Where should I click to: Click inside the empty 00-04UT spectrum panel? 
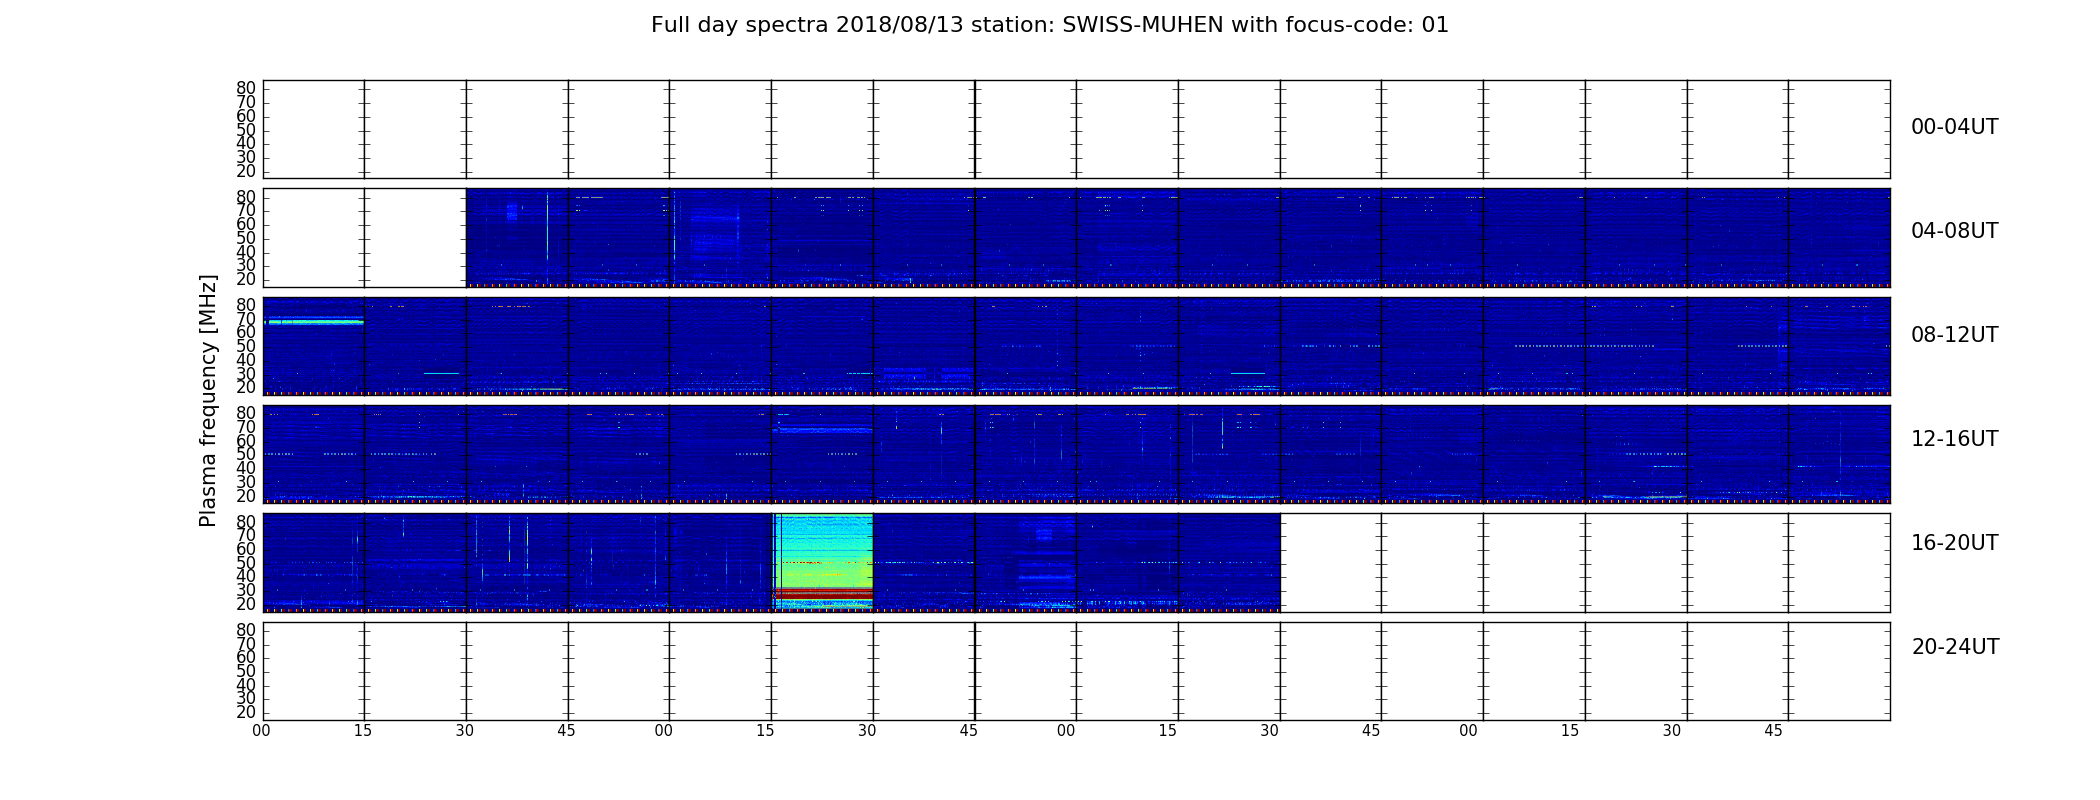point(1076,129)
